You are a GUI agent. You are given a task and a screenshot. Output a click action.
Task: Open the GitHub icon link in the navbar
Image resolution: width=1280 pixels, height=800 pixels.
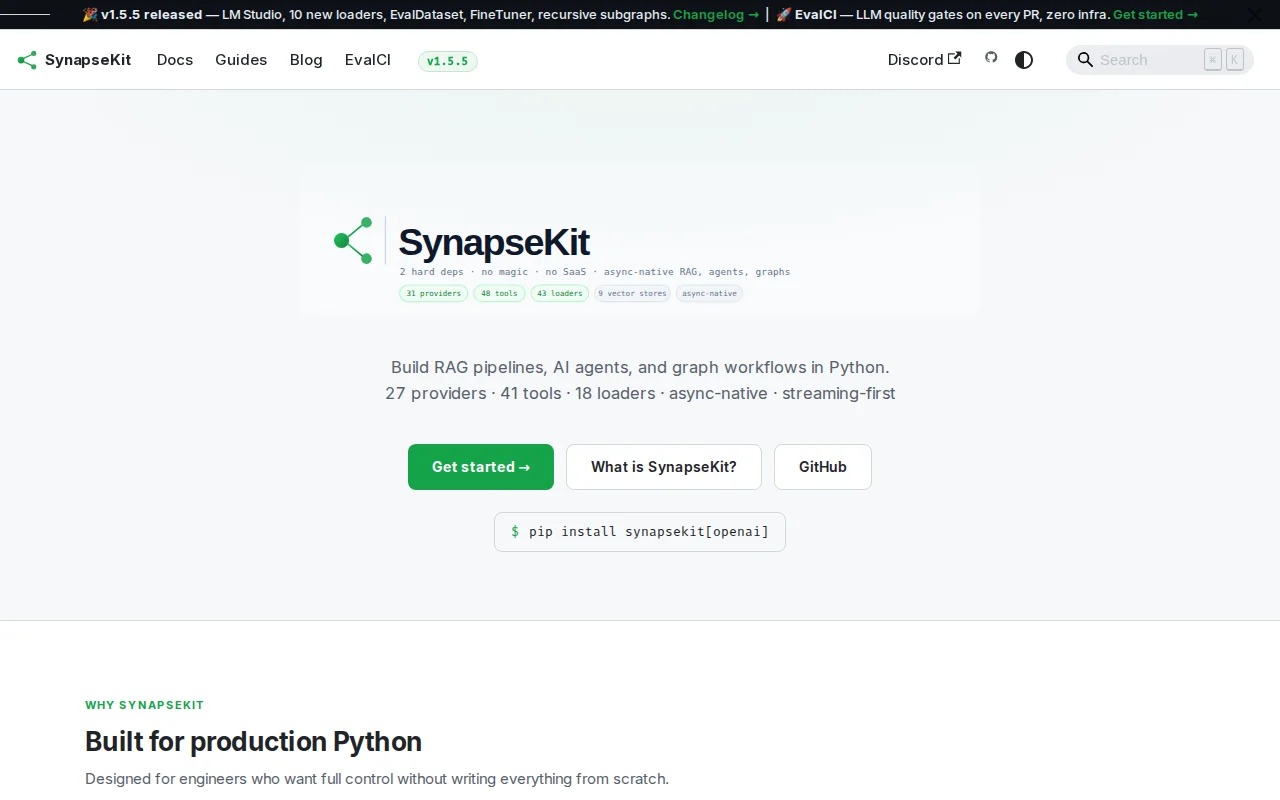point(991,58)
